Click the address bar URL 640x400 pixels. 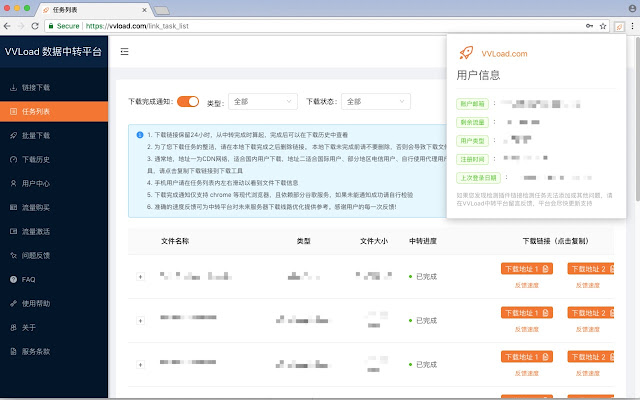pyautogui.click(x=137, y=26)
